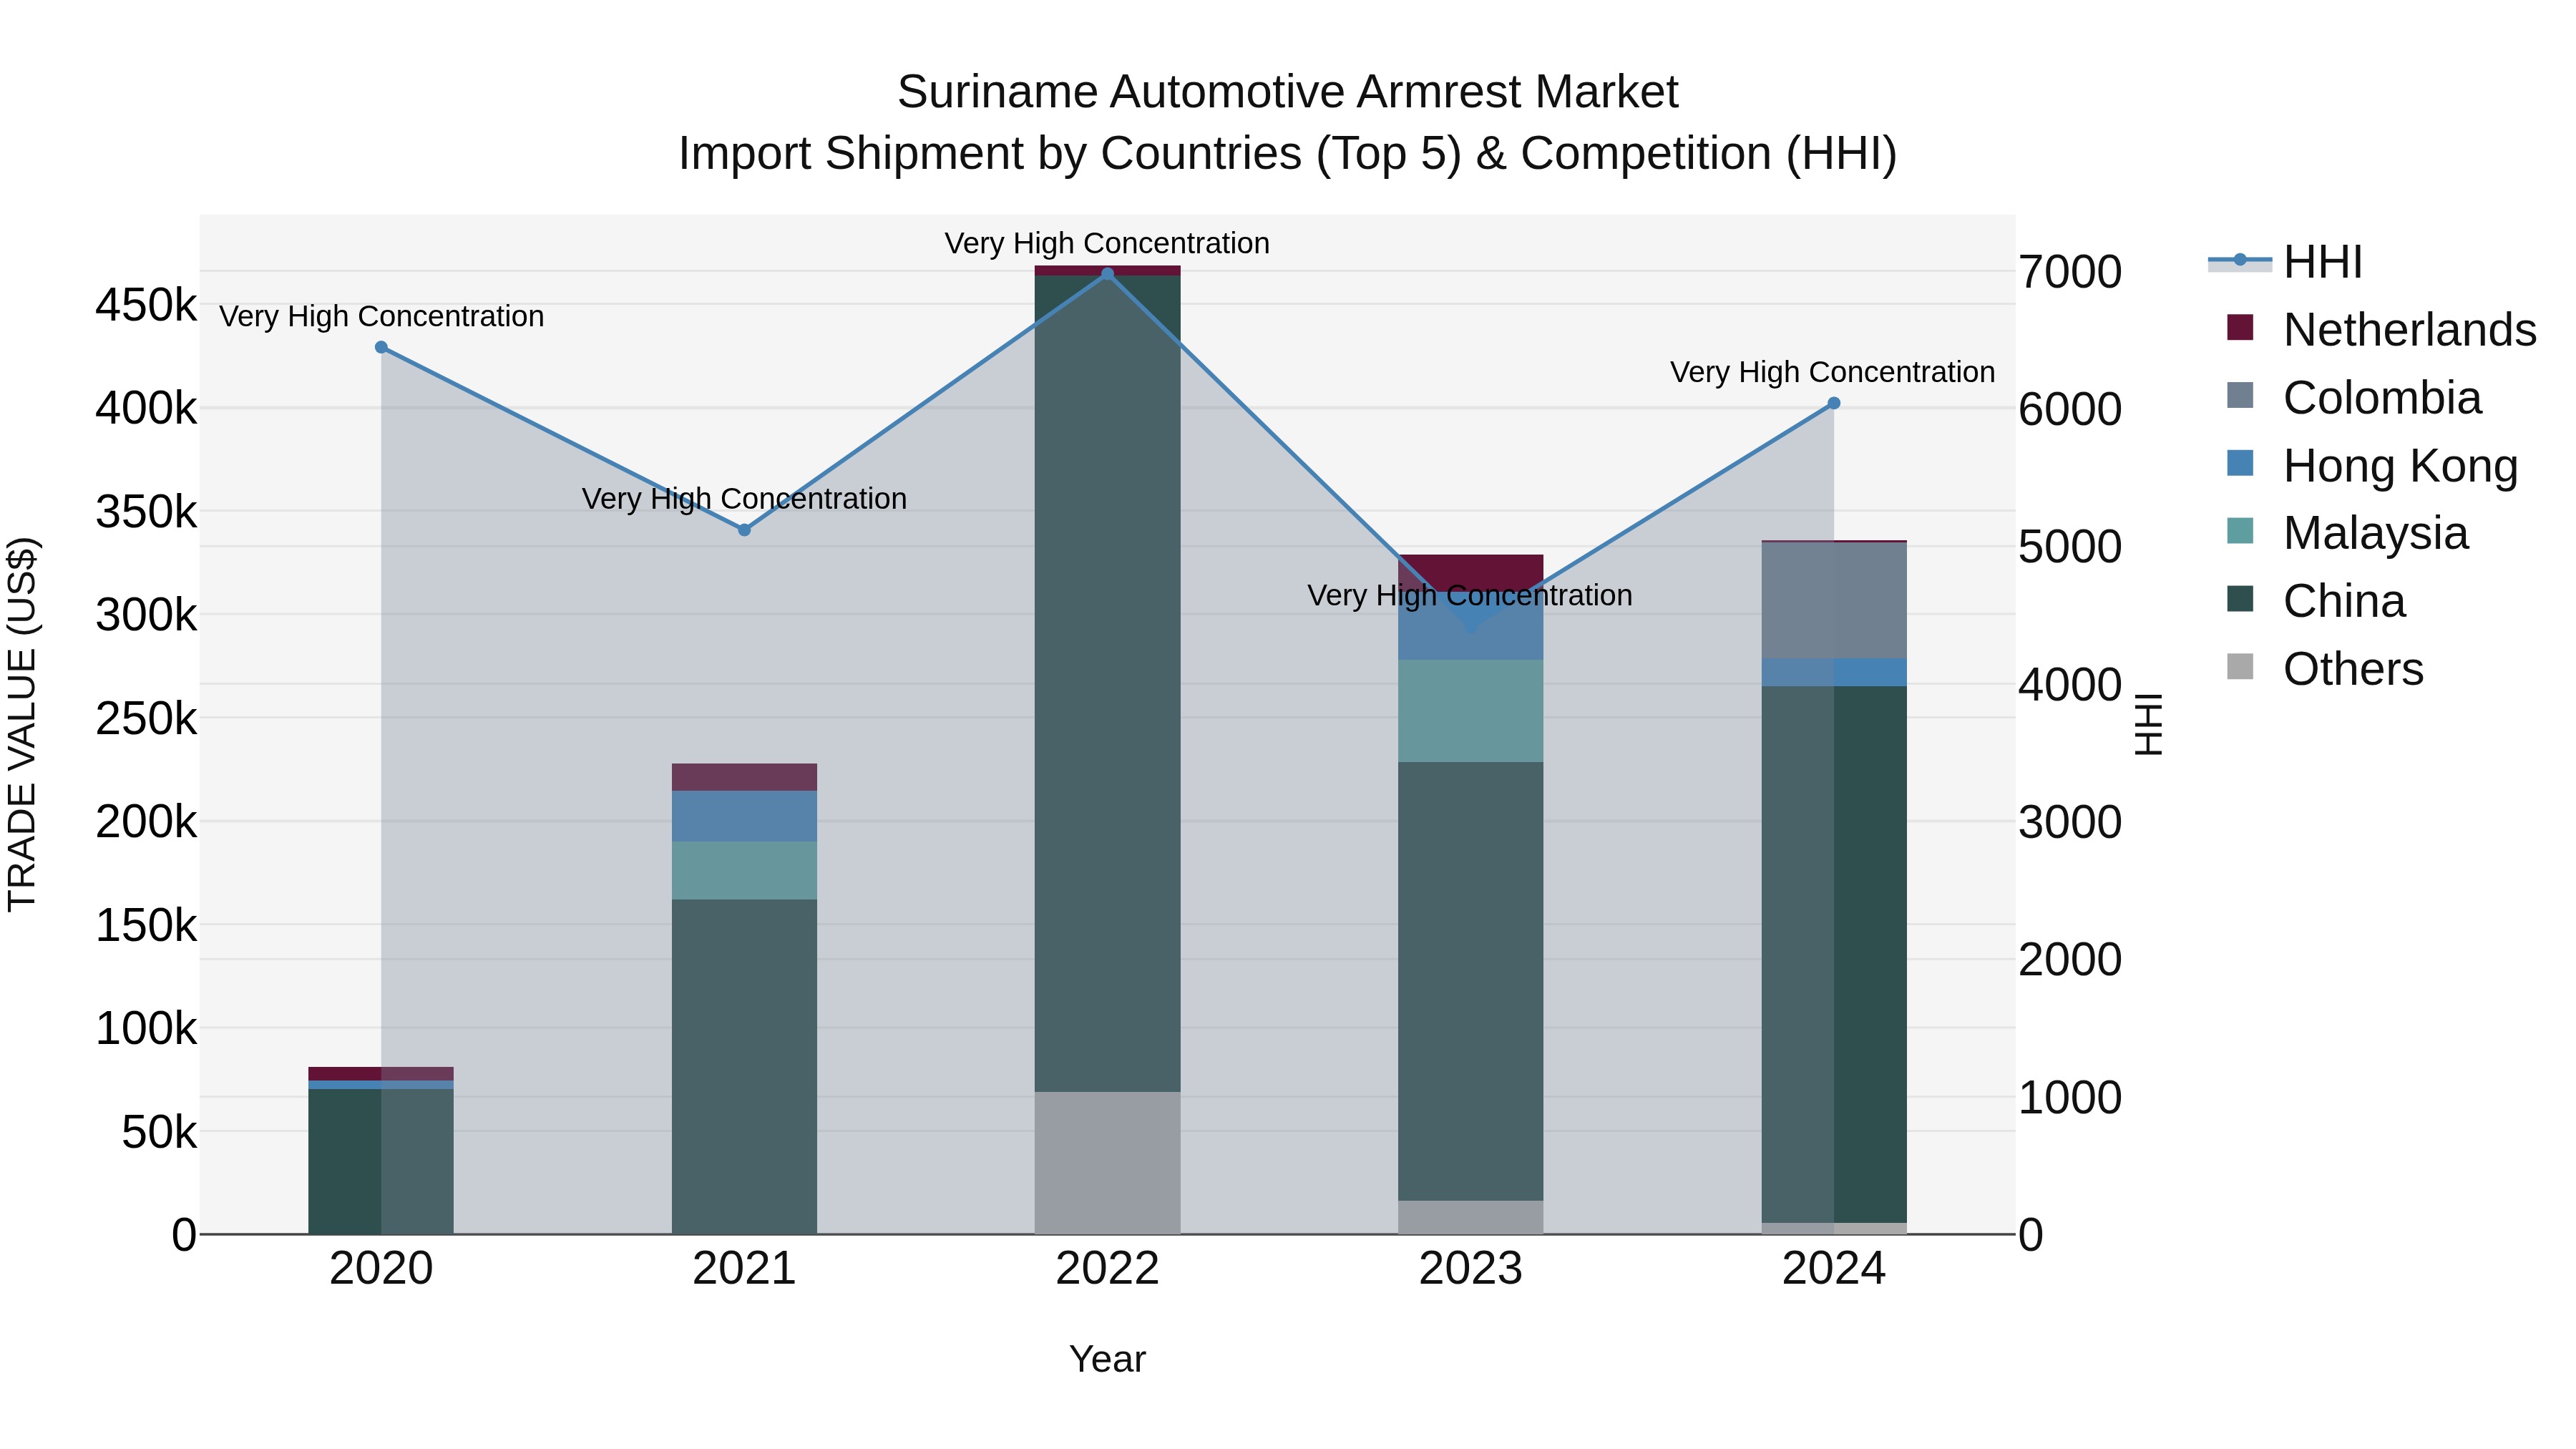Click the Colombia slate color swatch

(x=2240, y=395)
